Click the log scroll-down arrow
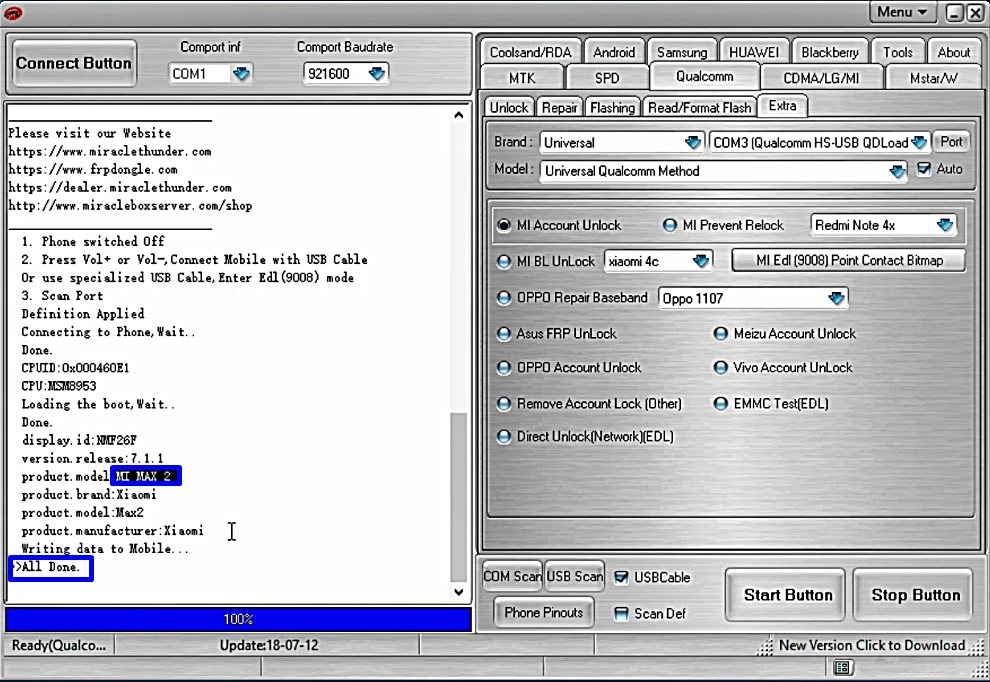The image size is (990, 682). pos(459,592)
